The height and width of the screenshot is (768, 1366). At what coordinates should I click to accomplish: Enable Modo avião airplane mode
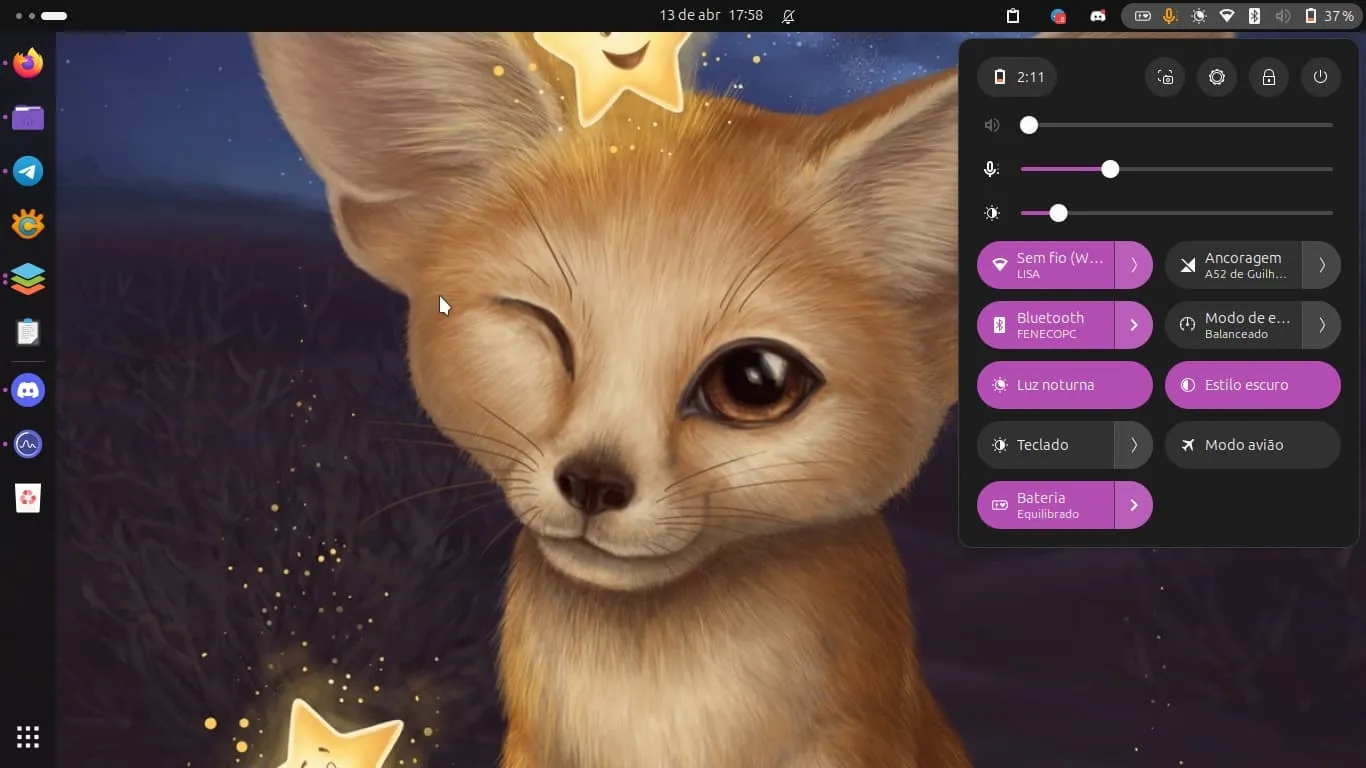click(x=1253, y=445)
